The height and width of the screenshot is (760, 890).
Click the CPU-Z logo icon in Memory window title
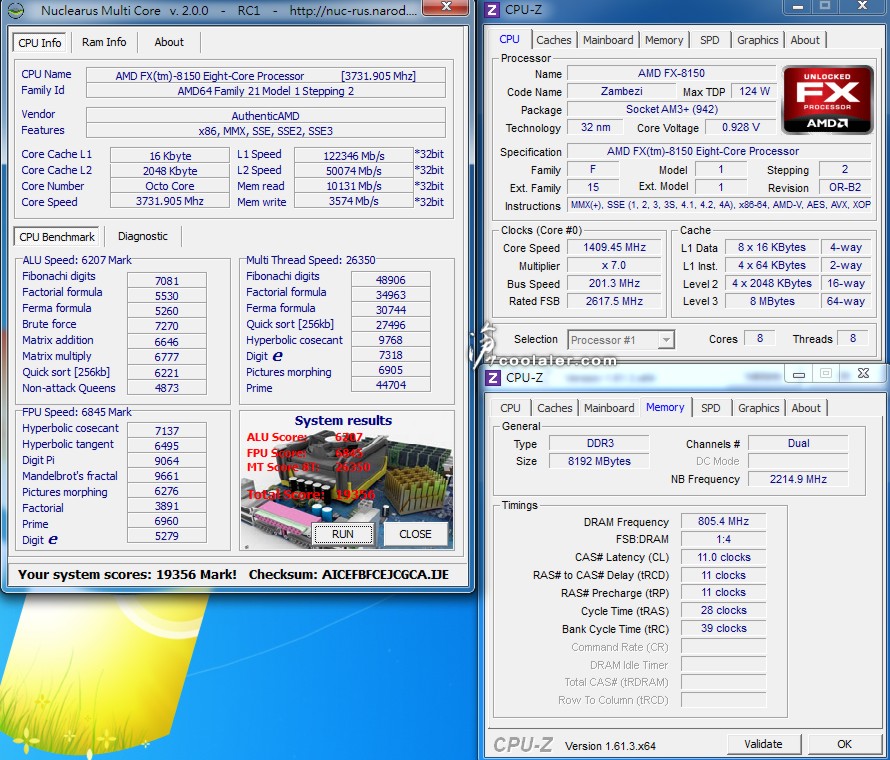pos(493,377)
